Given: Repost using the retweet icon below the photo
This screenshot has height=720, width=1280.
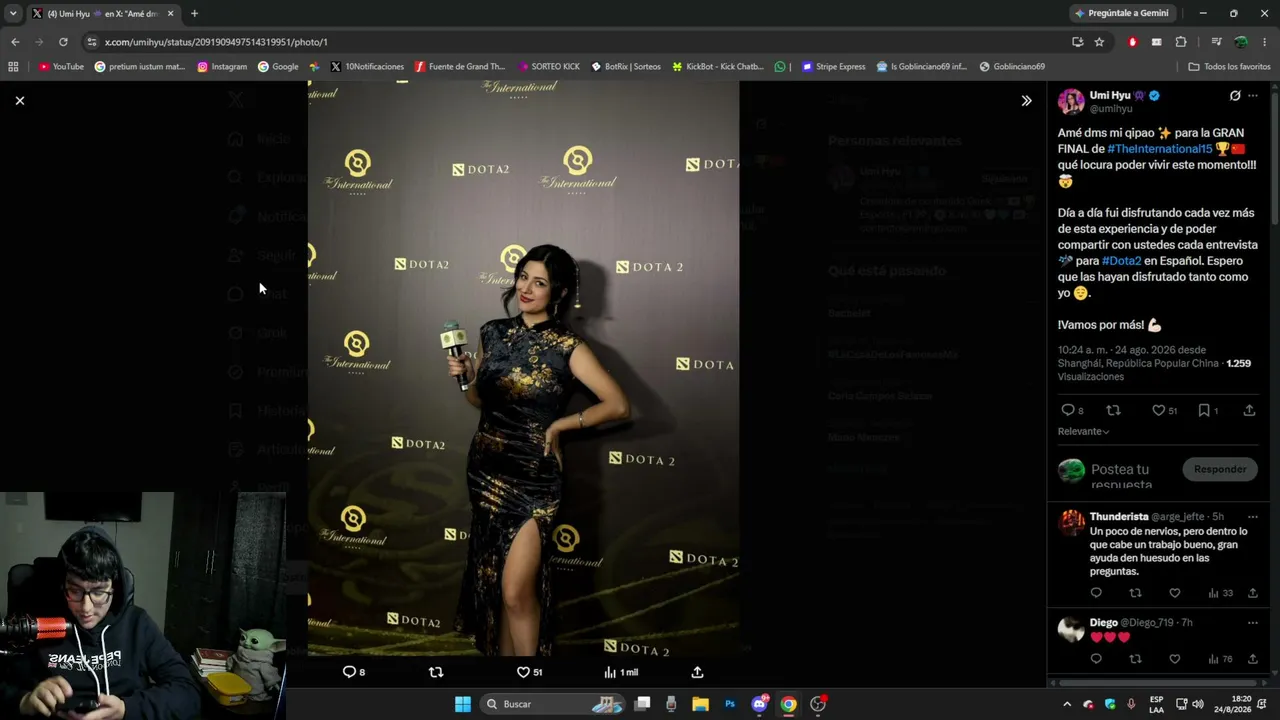Looking at the screenshot, I should tap(436, 672).
